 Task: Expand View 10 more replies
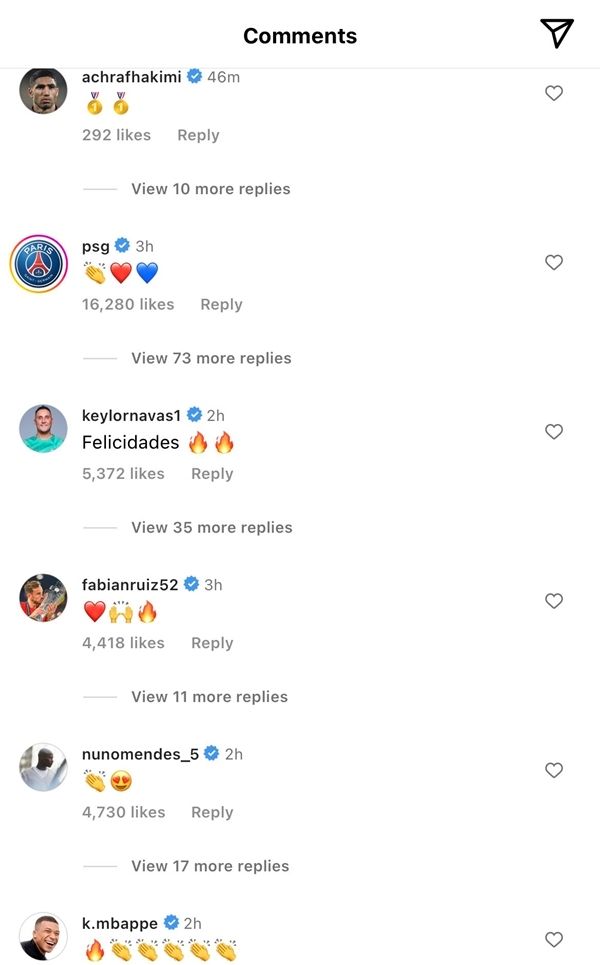coord(210,189)
